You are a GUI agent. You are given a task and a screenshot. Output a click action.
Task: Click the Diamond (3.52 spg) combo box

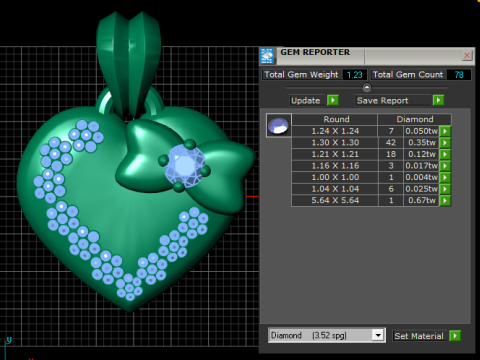(x=327, y=335)
